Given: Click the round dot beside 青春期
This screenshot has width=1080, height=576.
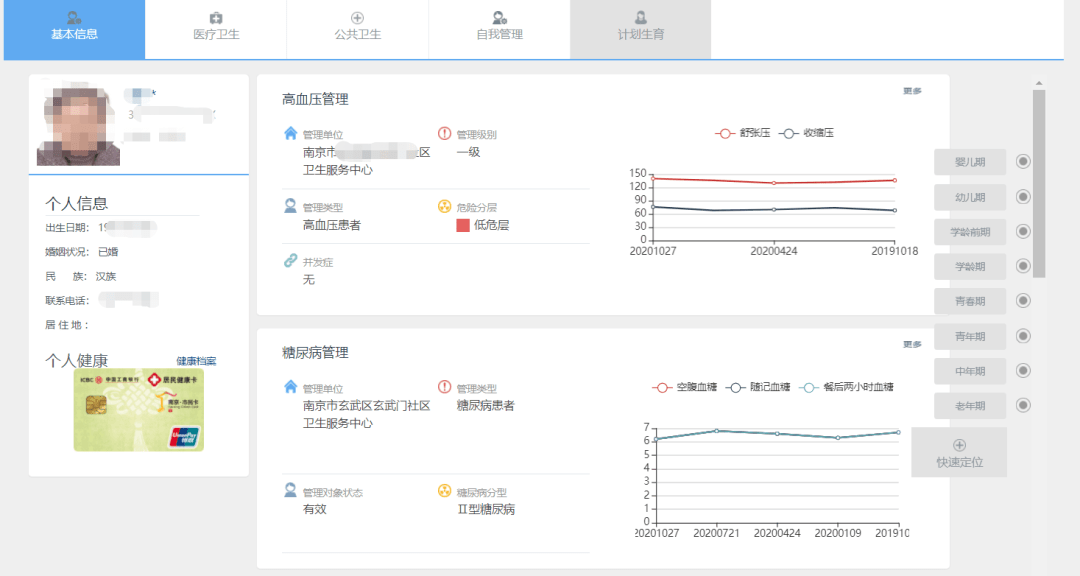Looking at the screenshot, I should tap(1022, 301).
